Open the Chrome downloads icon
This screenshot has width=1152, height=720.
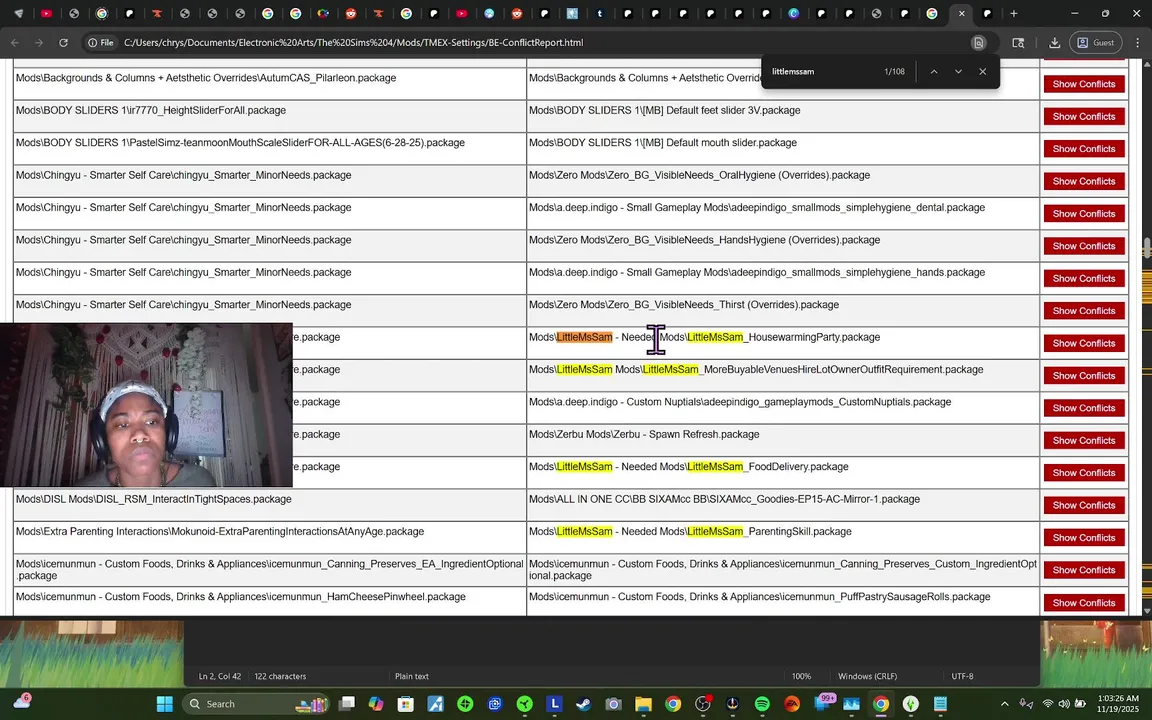(x=1054, y=43)
